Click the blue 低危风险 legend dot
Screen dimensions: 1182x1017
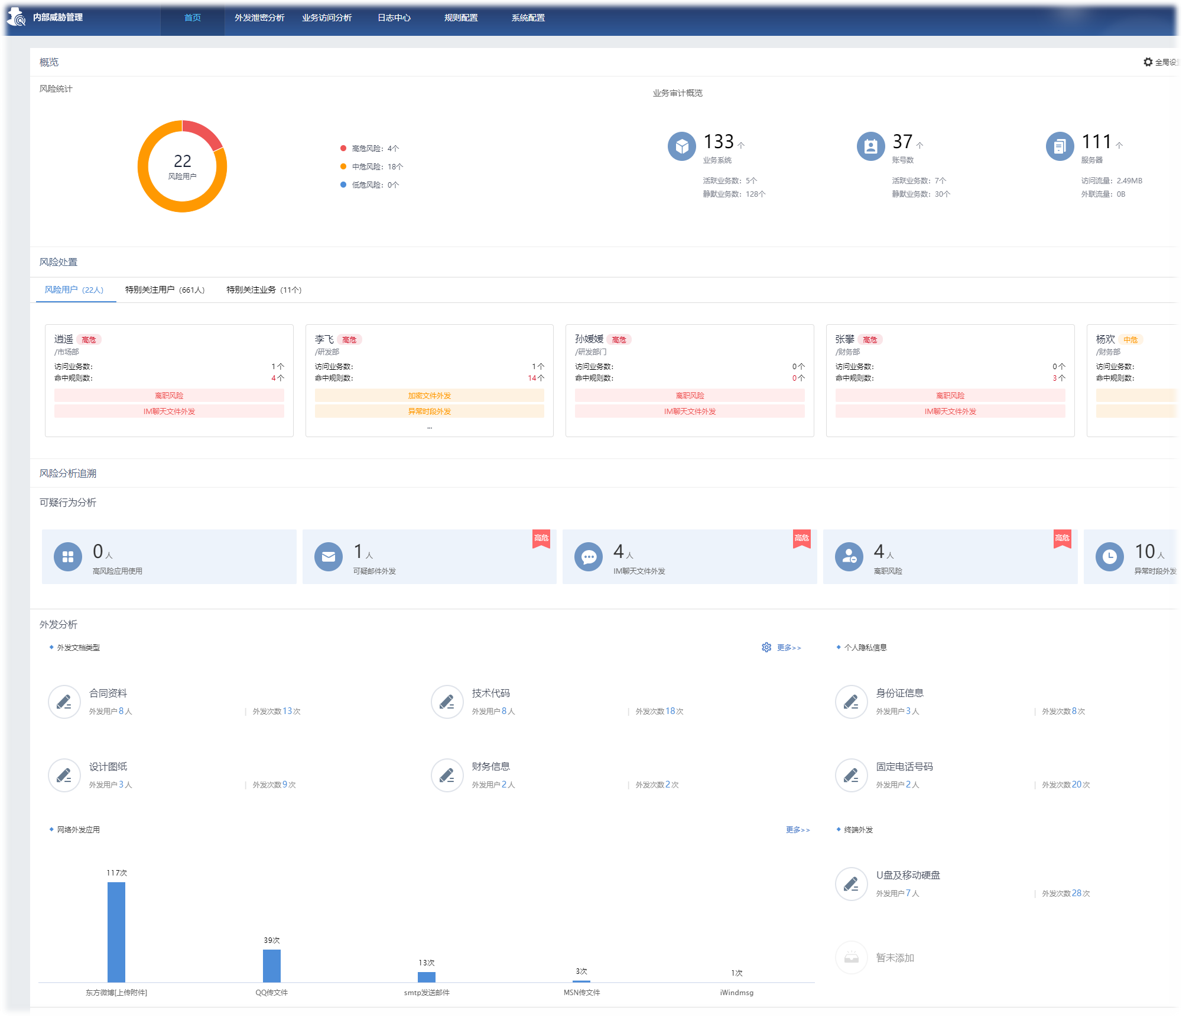(x=343, y=185)
